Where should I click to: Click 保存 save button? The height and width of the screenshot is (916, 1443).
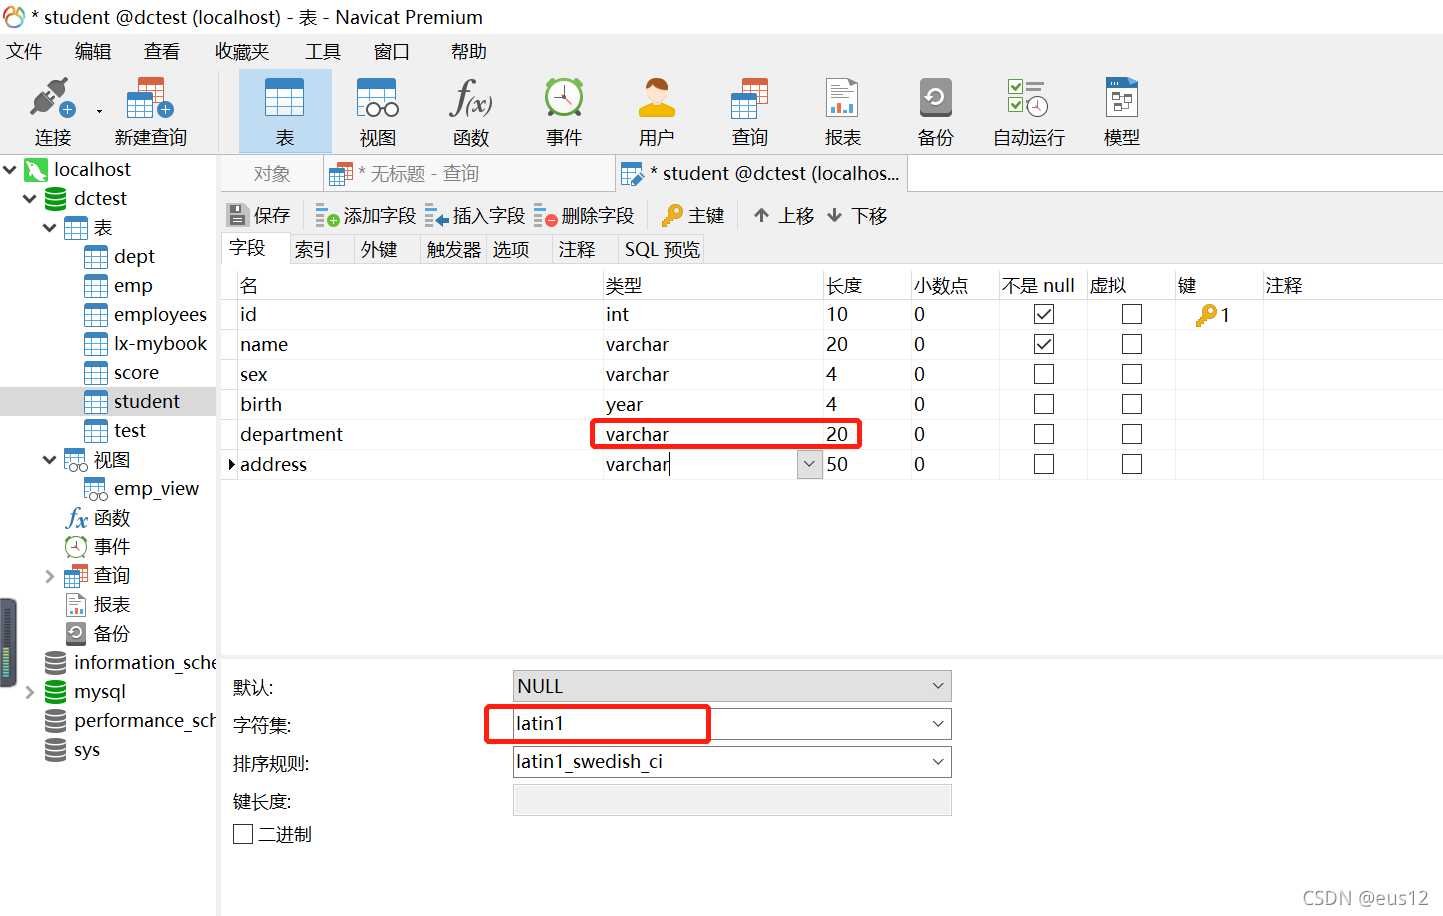pos(258,215)
